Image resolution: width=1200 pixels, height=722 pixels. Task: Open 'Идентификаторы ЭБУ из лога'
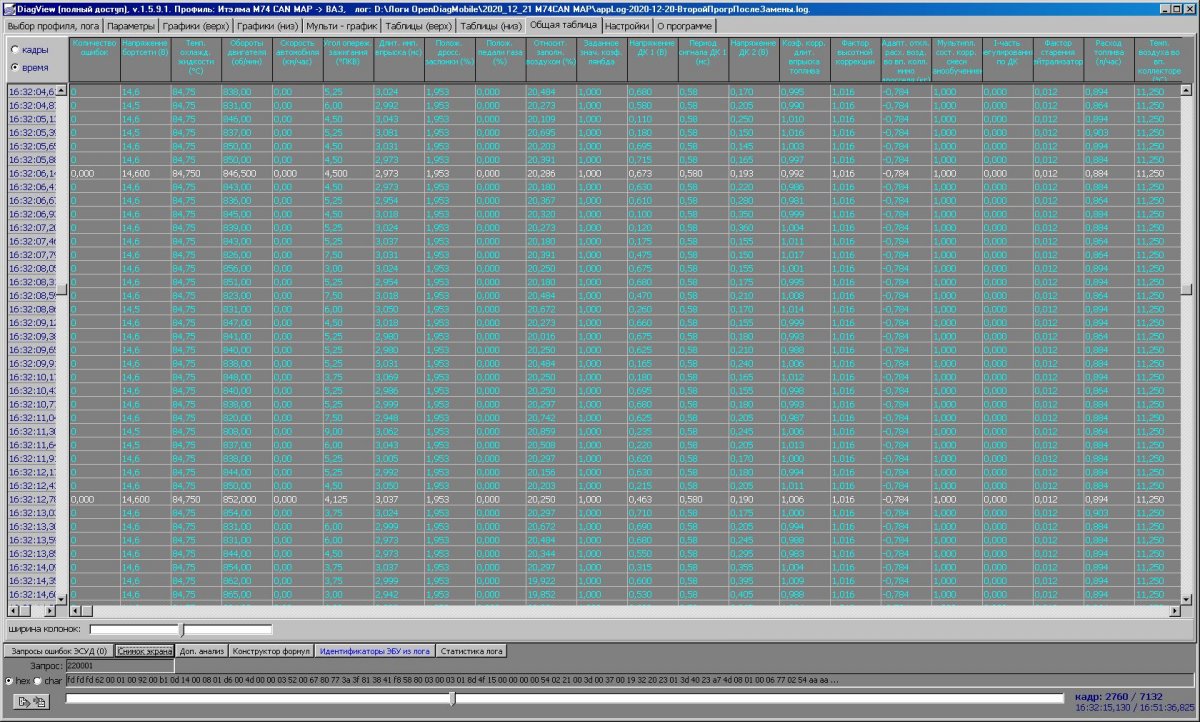[374, 650]
